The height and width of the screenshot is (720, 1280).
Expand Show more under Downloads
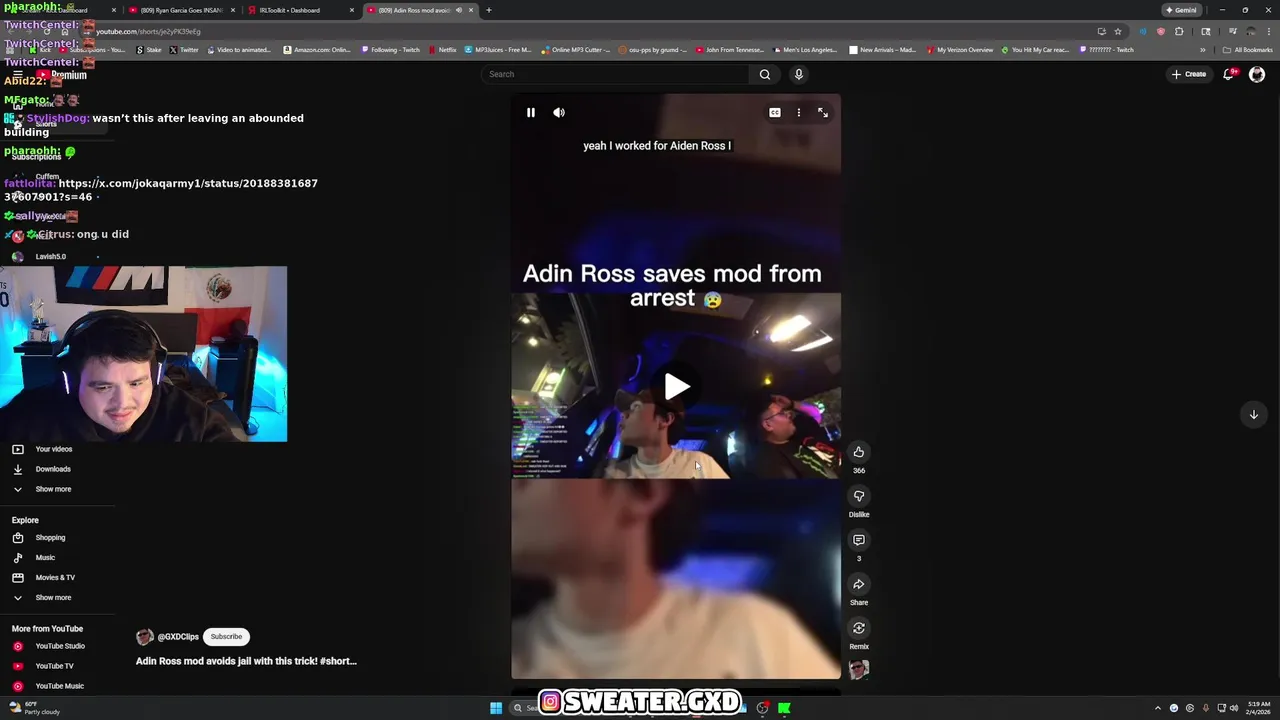point(53,489)
